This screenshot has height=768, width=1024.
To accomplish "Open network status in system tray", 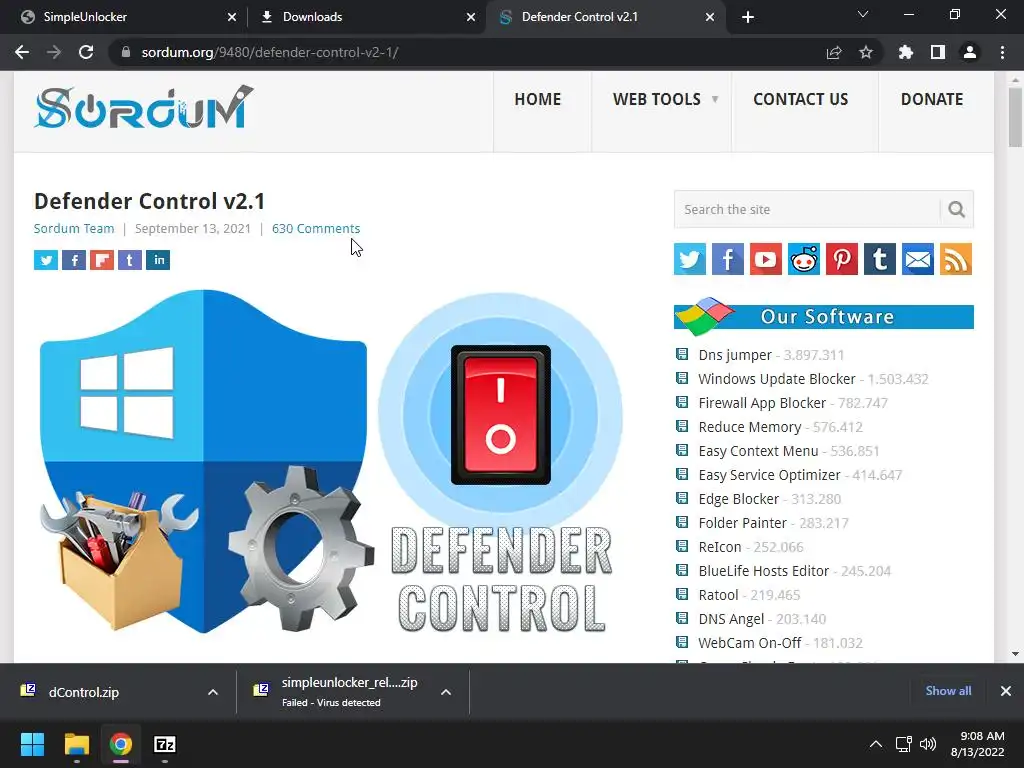I will click(903, 744).
